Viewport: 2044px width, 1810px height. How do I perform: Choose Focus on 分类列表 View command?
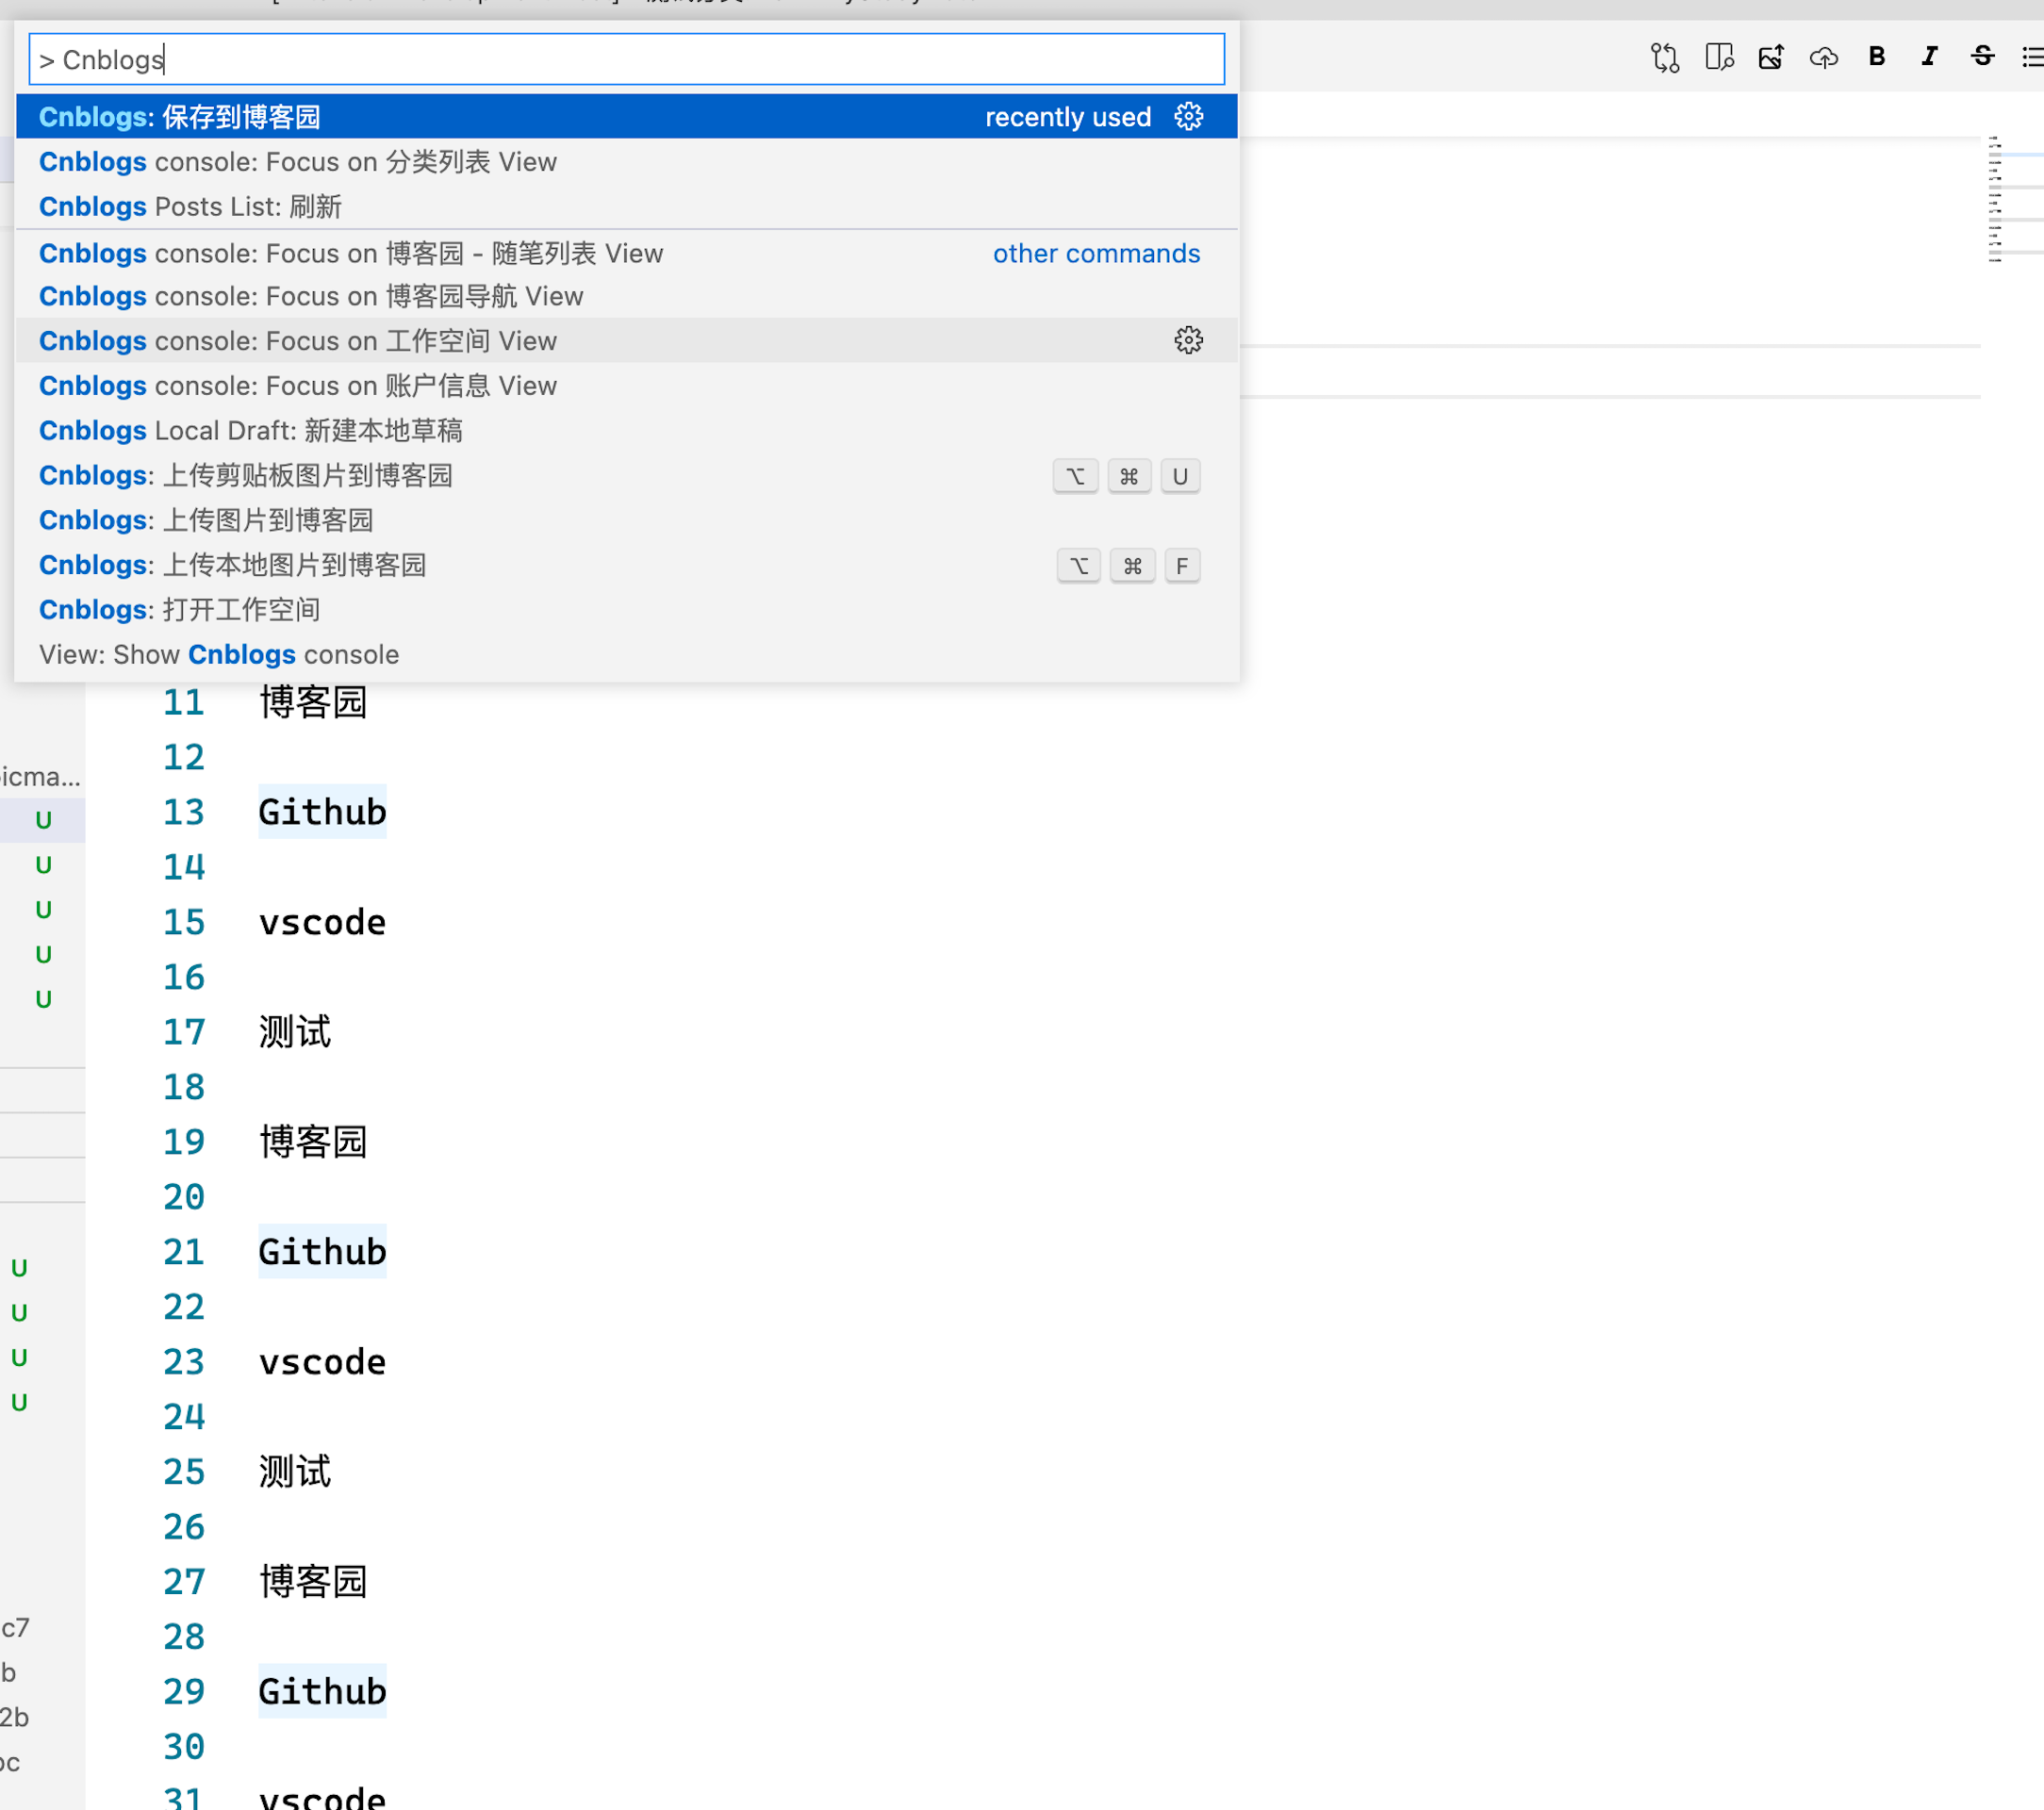297,162
